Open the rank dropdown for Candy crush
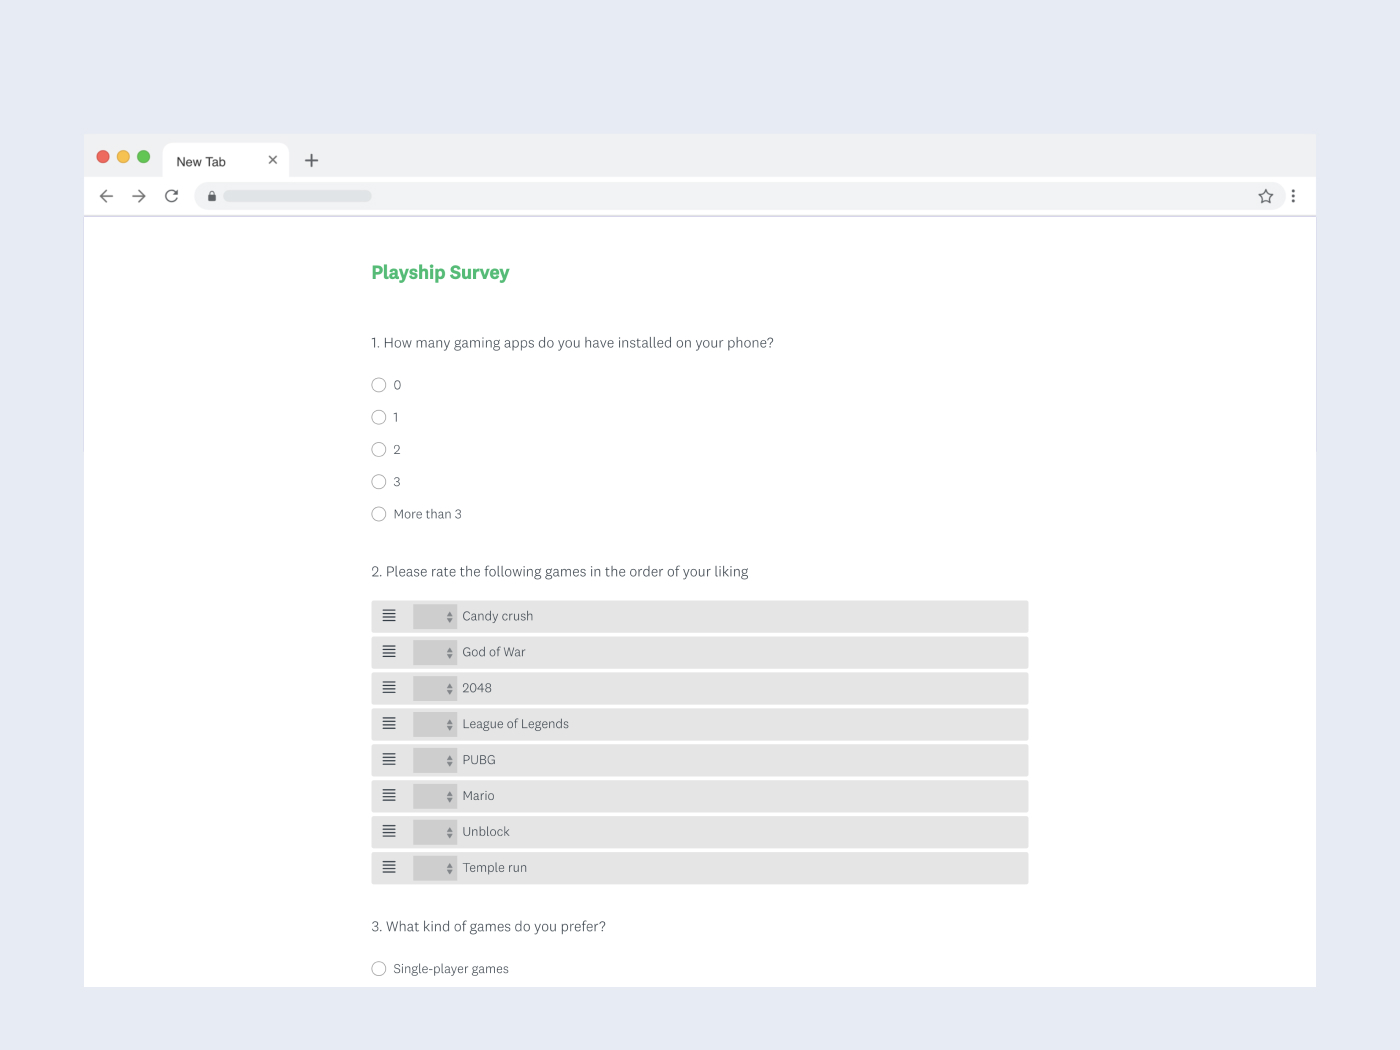 [435, 617]
